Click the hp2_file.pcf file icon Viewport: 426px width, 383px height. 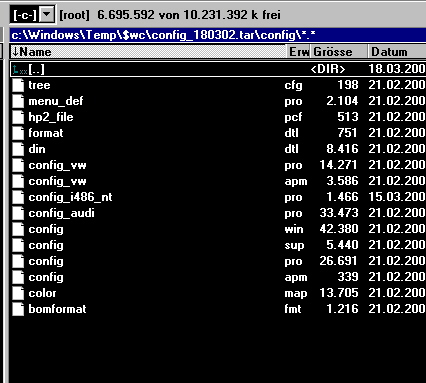(18, 117)
